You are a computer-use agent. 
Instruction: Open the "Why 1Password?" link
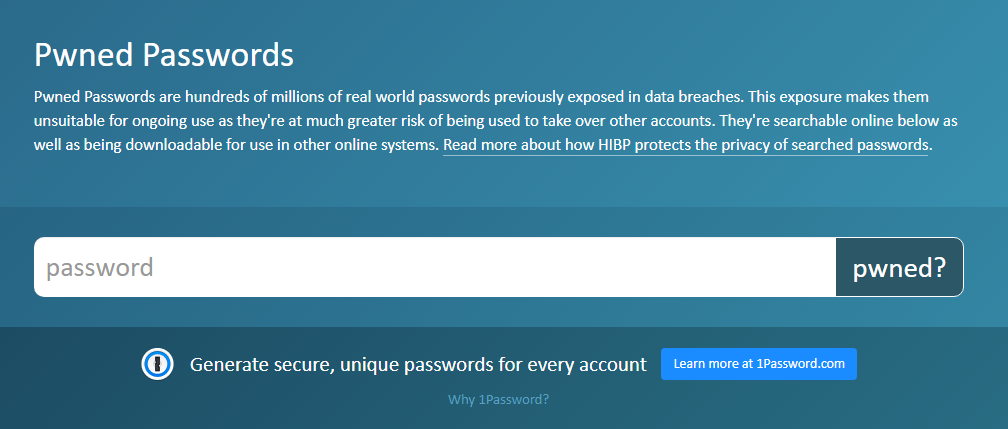[498, 399]
